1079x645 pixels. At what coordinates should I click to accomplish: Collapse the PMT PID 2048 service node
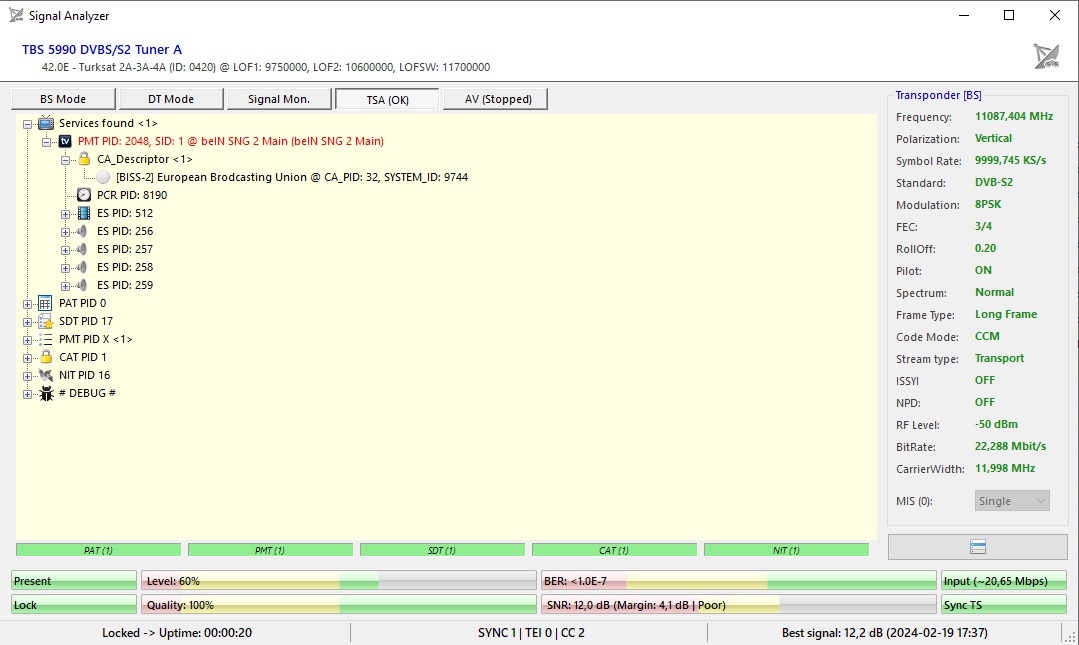coord(46,142)
